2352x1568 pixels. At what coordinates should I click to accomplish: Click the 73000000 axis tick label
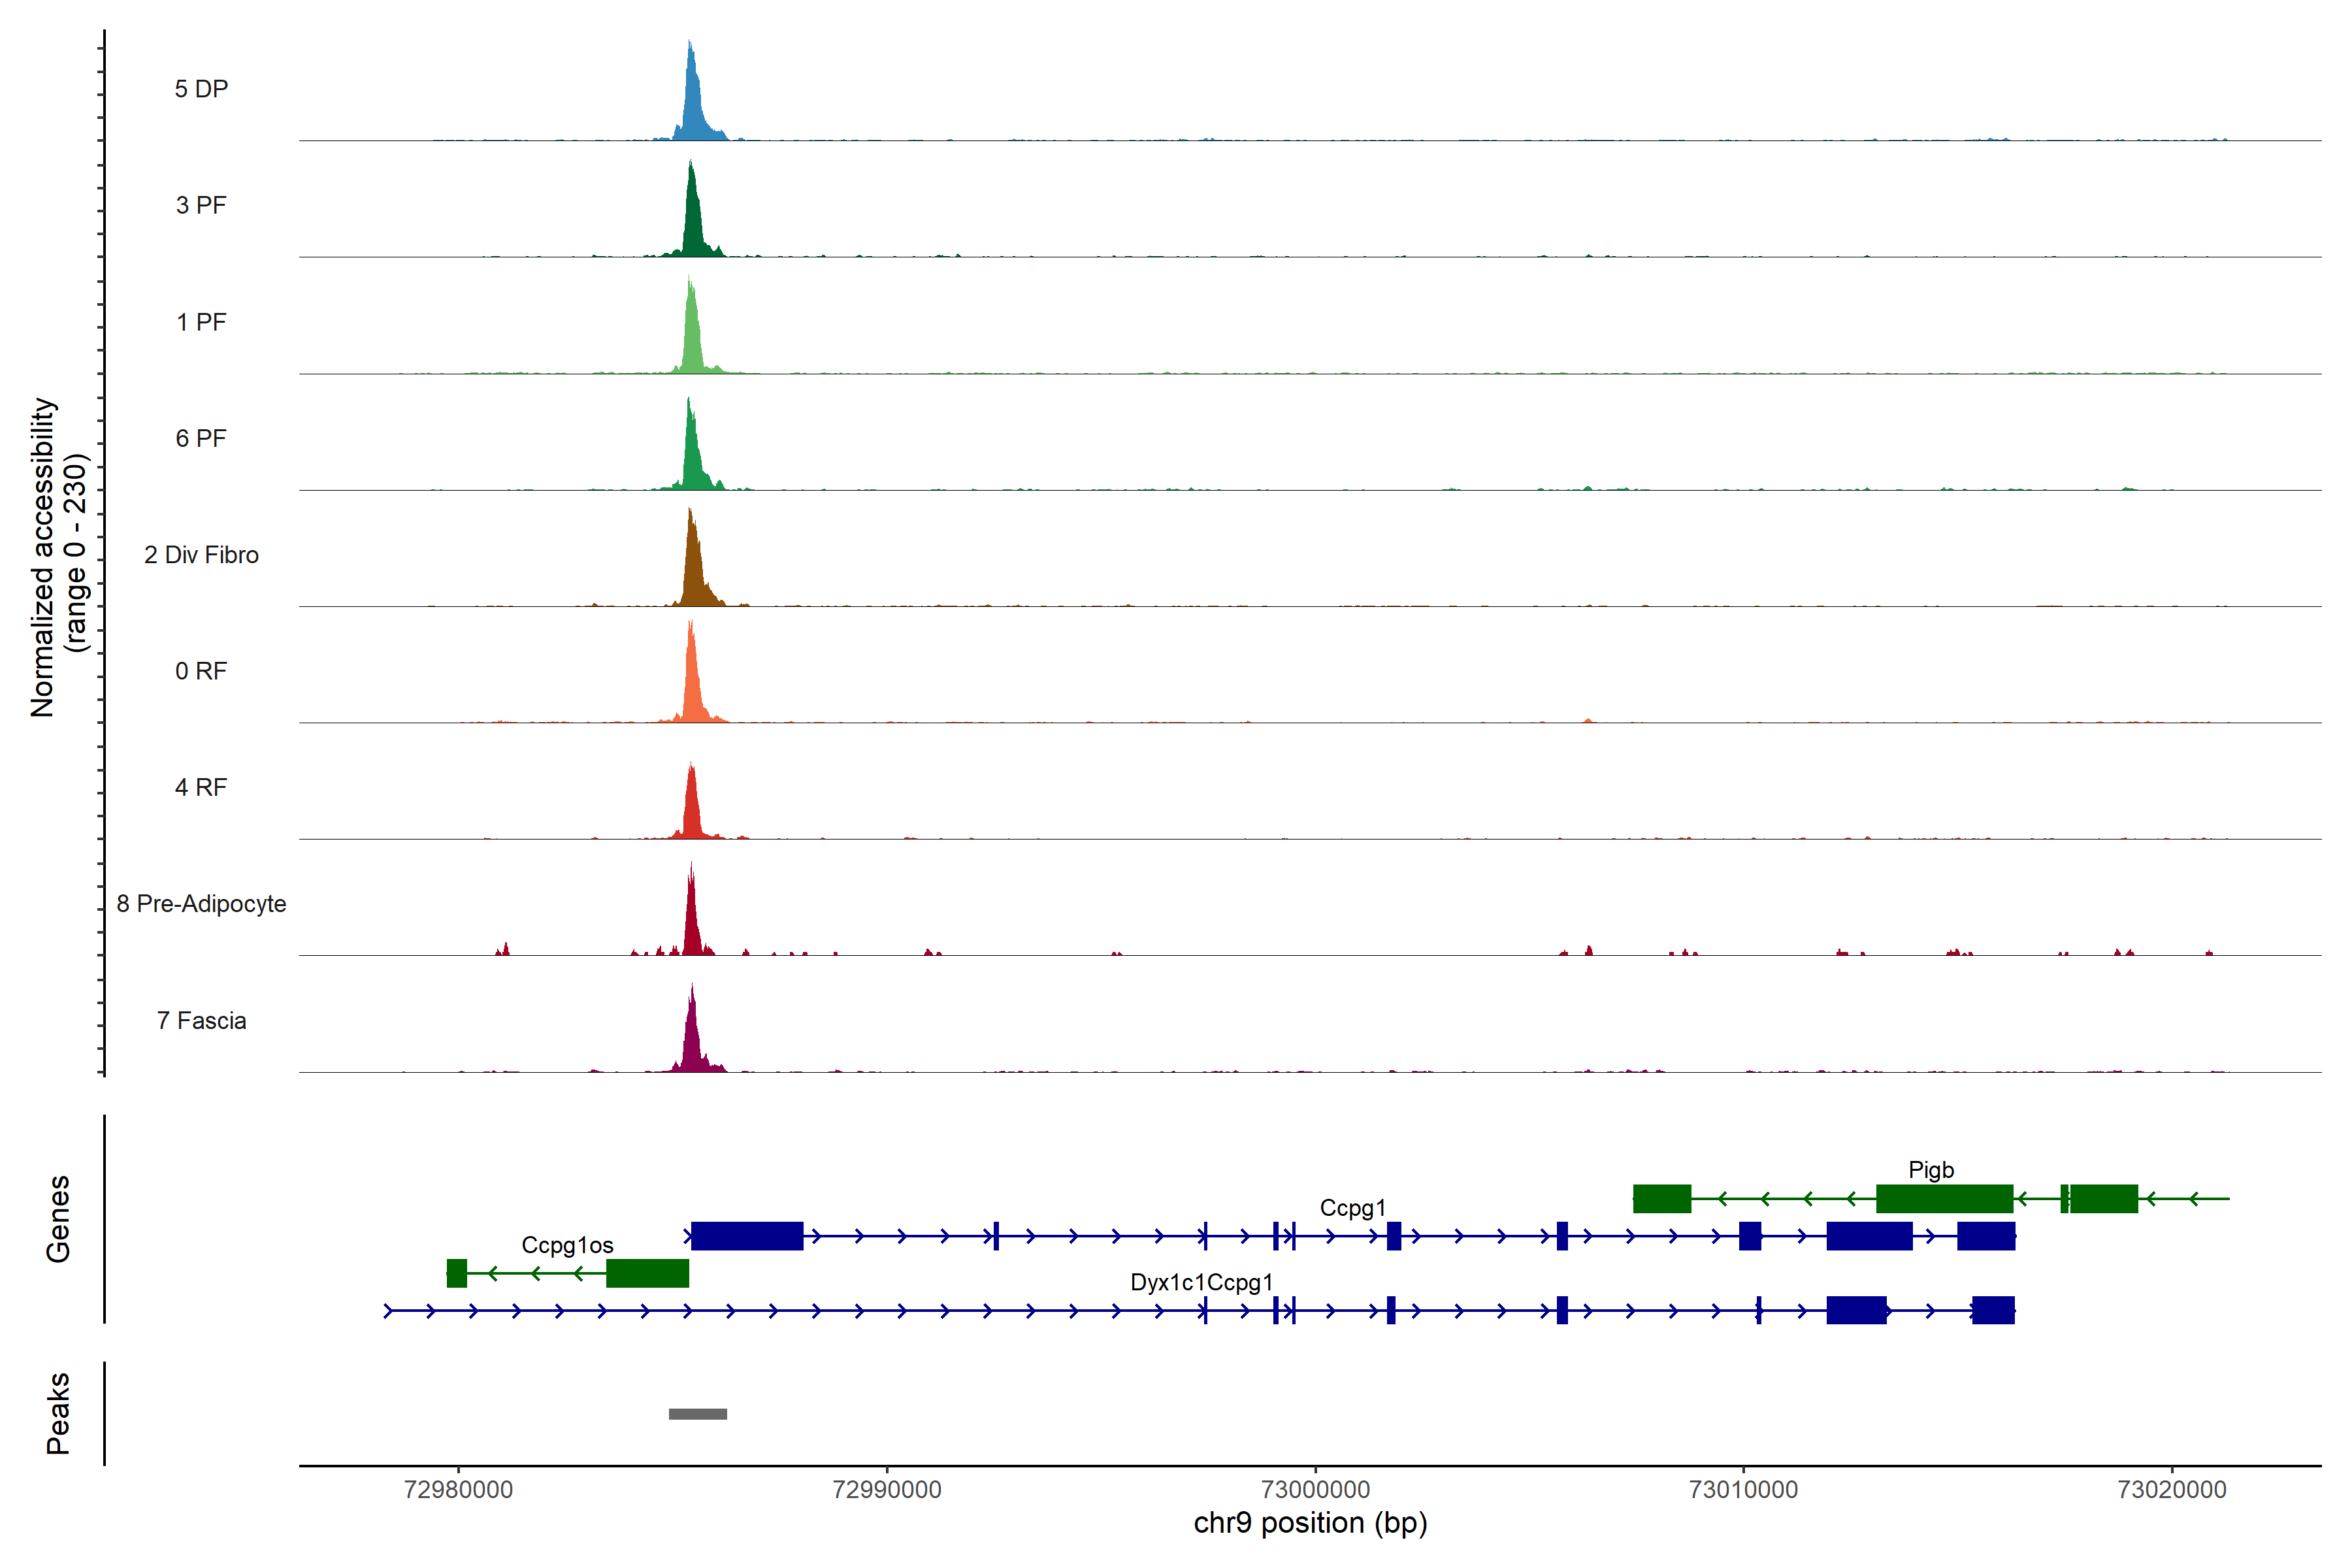(x=1315, y=1489)
